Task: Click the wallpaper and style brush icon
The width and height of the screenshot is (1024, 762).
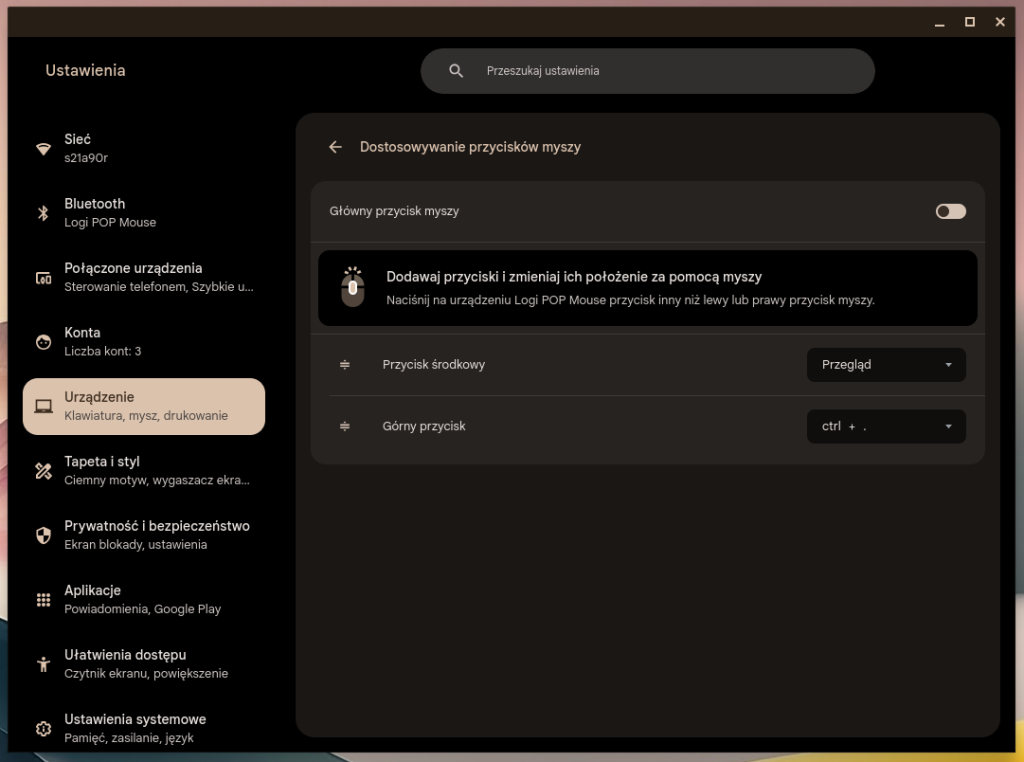Action: (43, 471)
